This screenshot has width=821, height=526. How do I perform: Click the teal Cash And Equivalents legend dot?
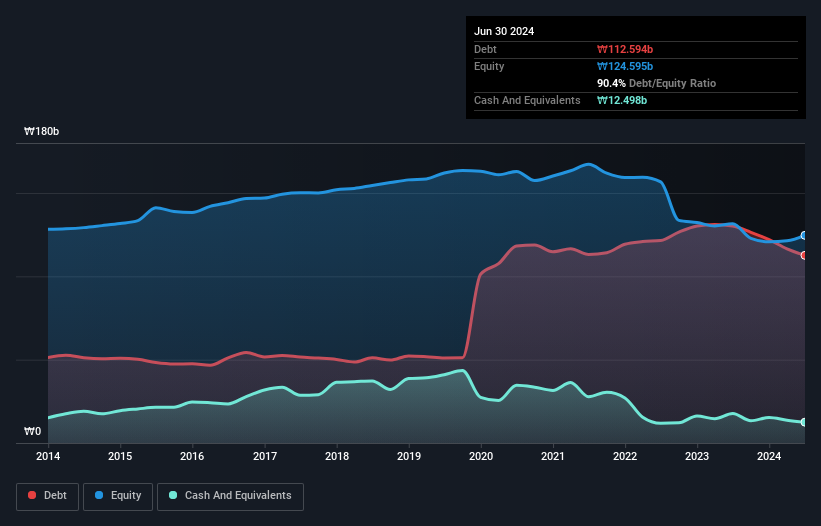(173, 495)
